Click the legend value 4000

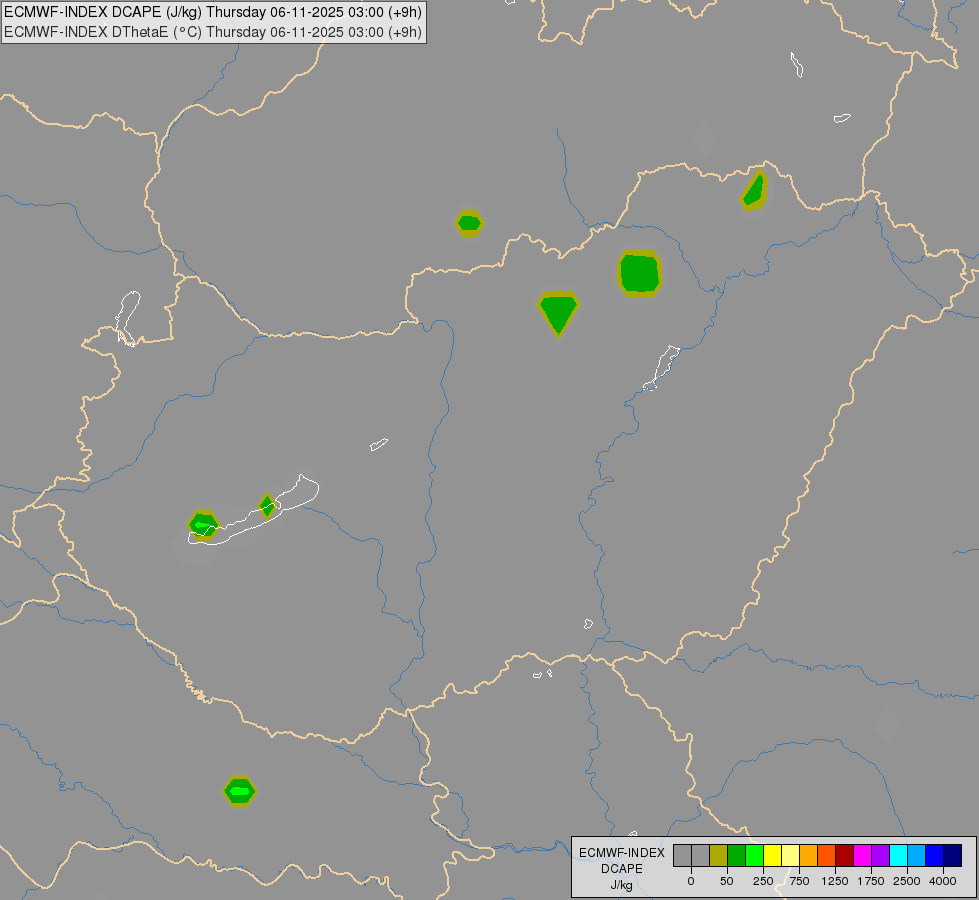pos(943,881)
